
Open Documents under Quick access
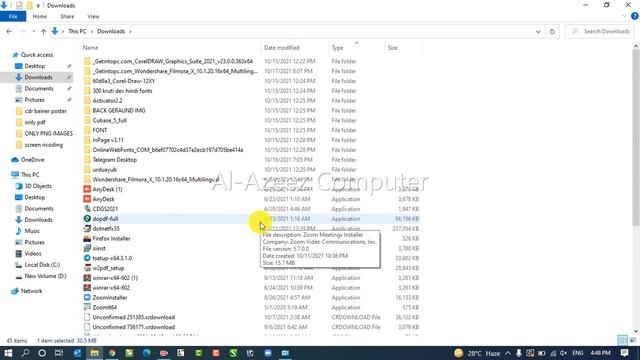(x=39, y=89)
